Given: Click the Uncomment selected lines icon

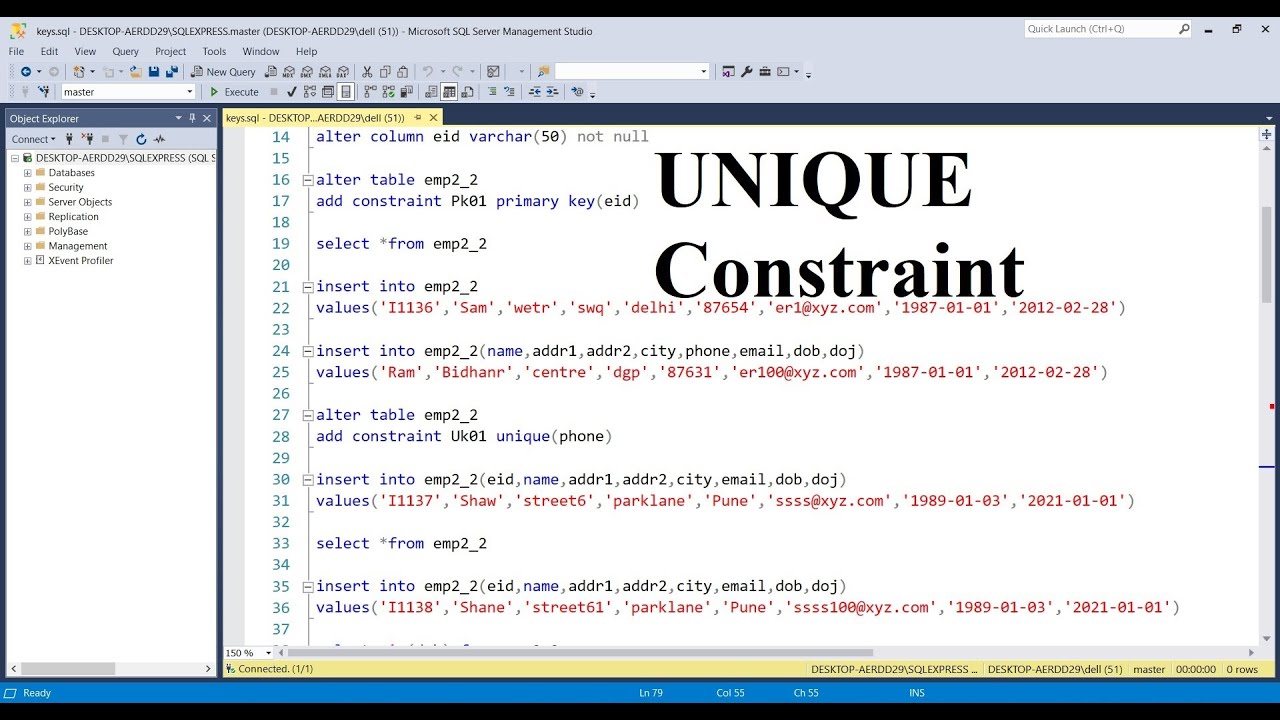Looking at the screenshot, I should [509, 92].
